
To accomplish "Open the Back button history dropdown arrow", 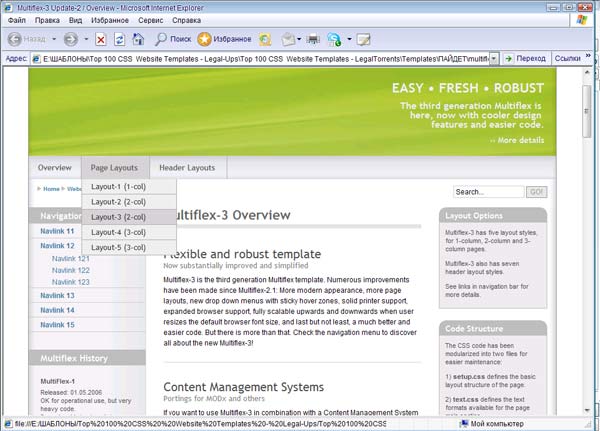I will [x=54, y=39].
